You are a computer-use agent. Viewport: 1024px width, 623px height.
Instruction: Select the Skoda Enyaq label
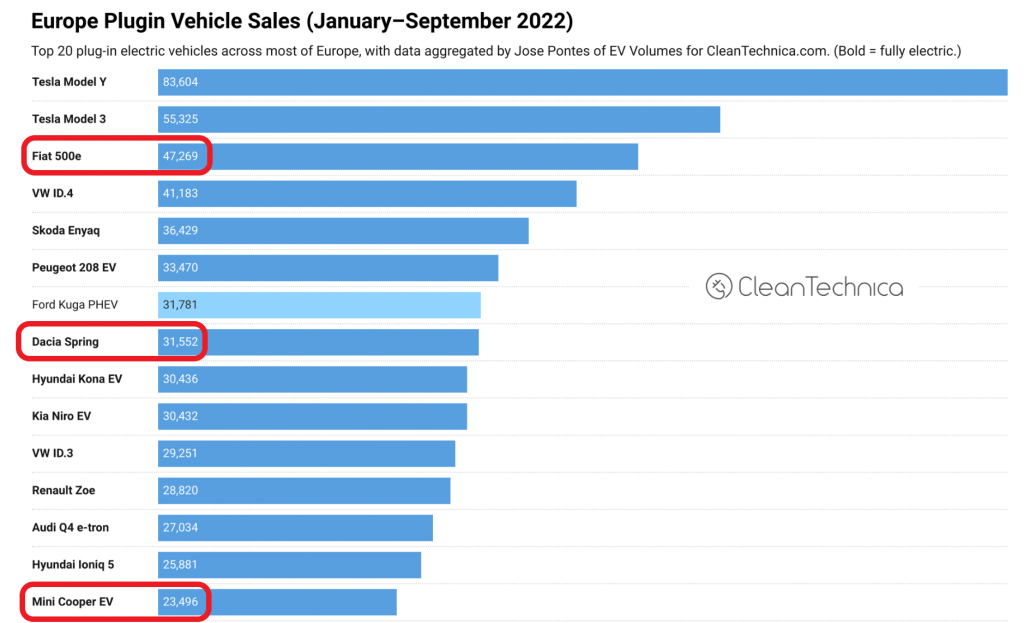pyautogui.click(x=66, y=230)
